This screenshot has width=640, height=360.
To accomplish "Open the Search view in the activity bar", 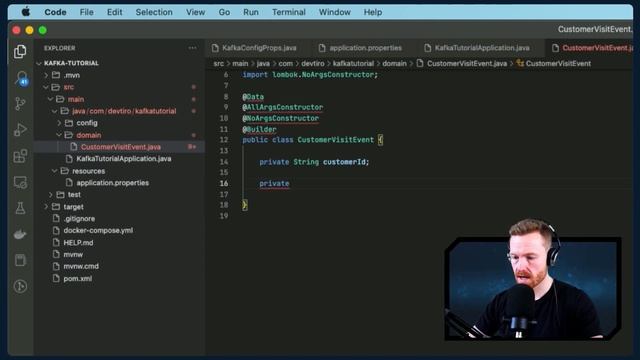I will pos(21,78).
